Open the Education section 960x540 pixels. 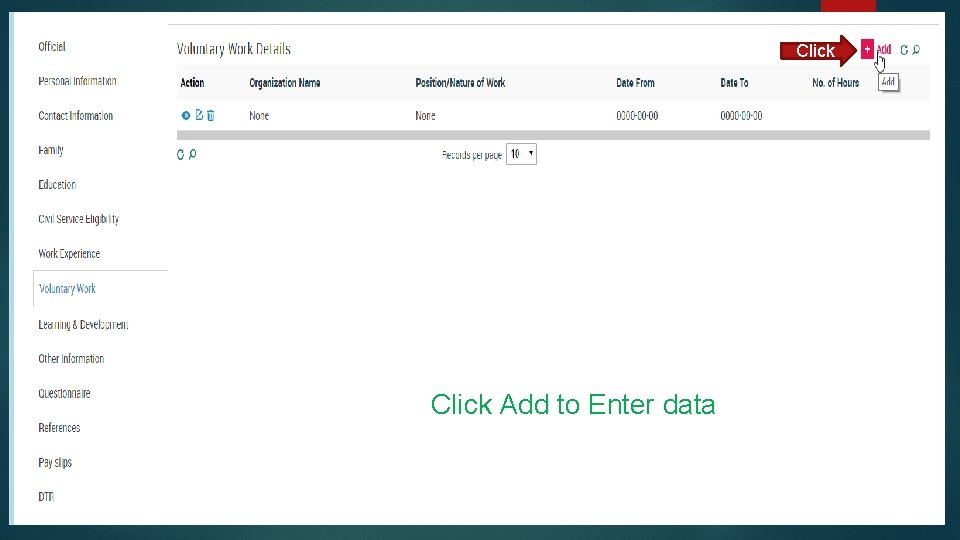pyautogui.click(x=57, y=184)
